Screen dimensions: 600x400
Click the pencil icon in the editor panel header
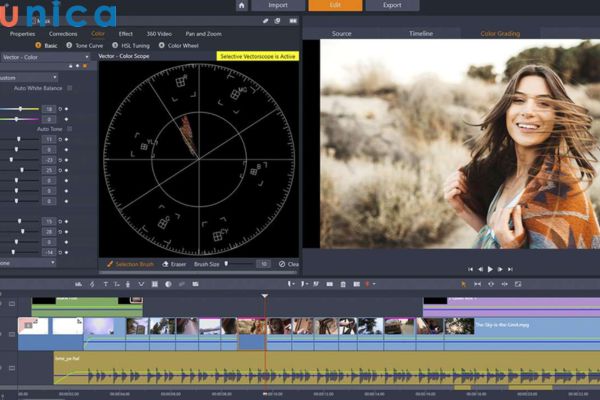click(266, 21)
